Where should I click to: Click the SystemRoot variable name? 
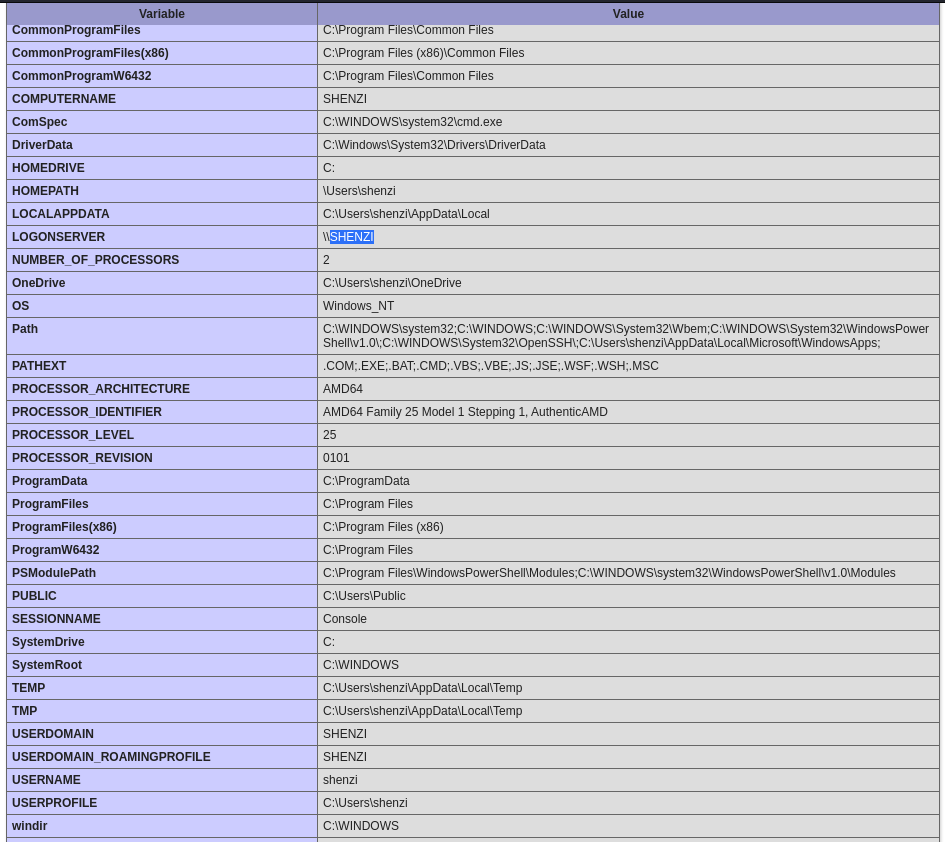pos(47,664)
